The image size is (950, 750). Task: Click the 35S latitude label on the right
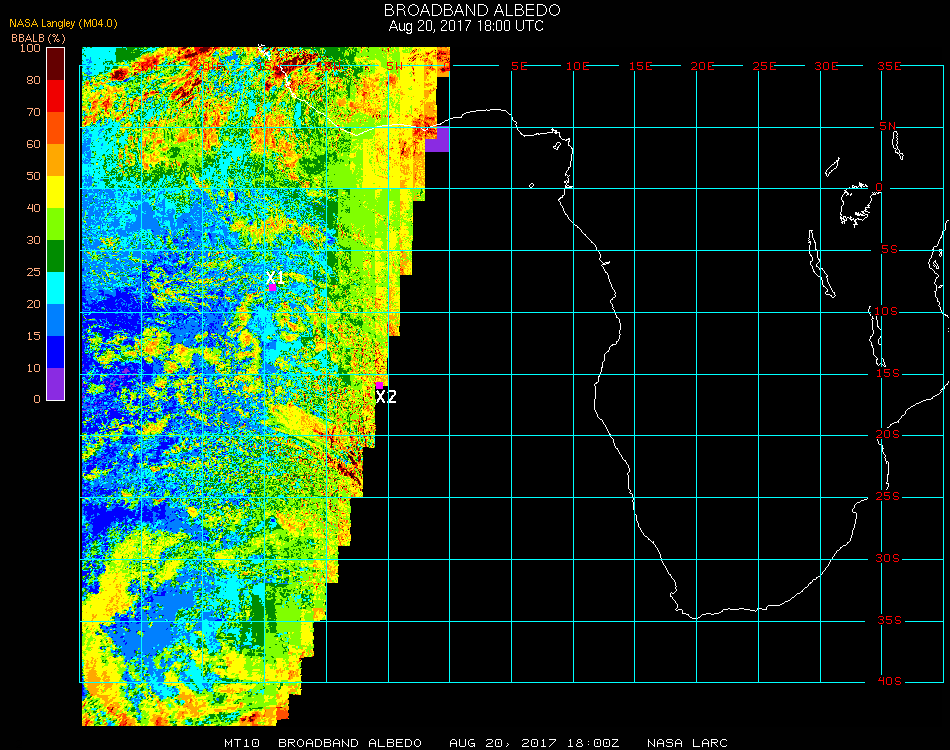coord(889,620)
